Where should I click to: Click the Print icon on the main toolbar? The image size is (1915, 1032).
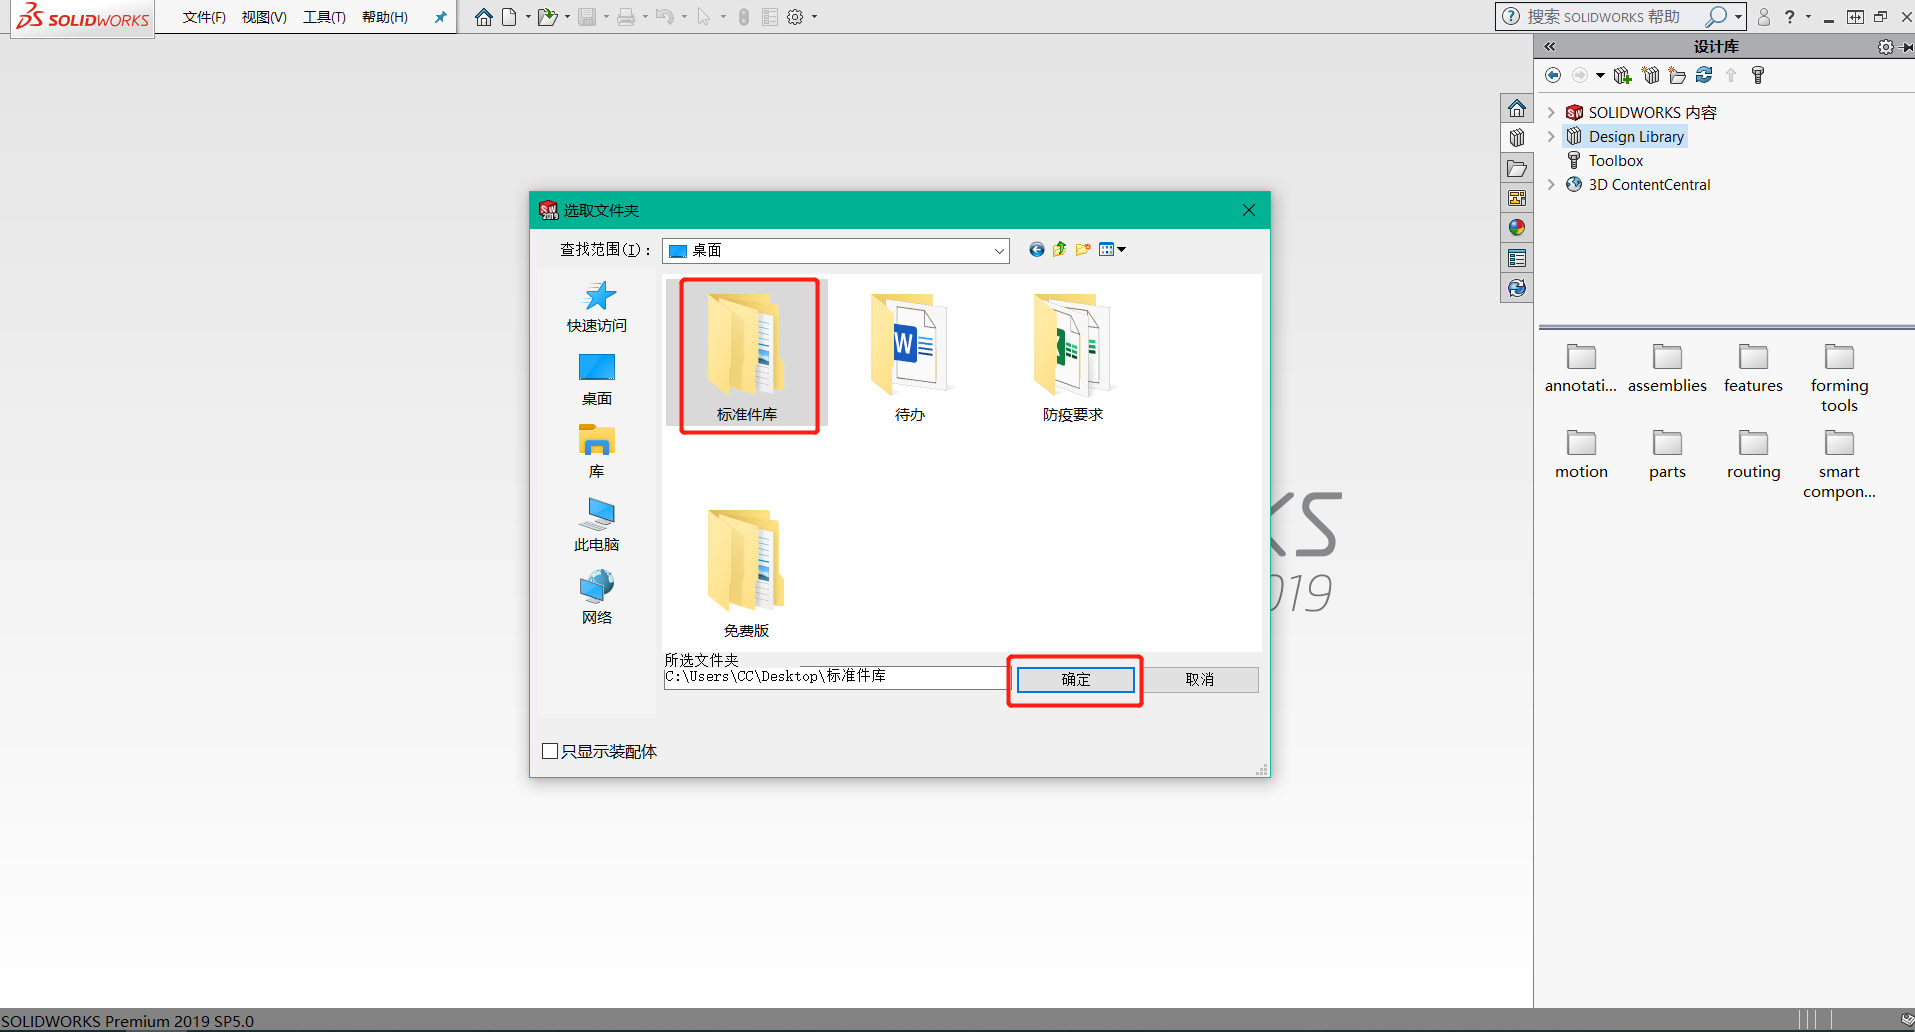coord(624,16)
